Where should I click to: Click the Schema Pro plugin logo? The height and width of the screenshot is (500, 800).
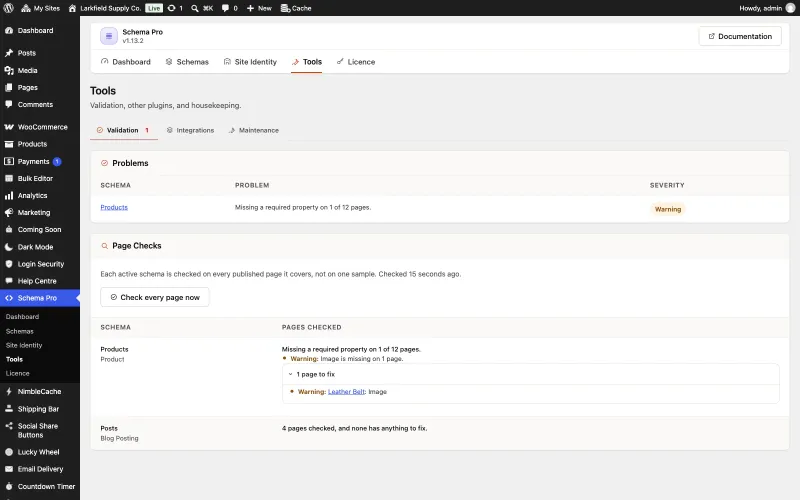[109, 36]
